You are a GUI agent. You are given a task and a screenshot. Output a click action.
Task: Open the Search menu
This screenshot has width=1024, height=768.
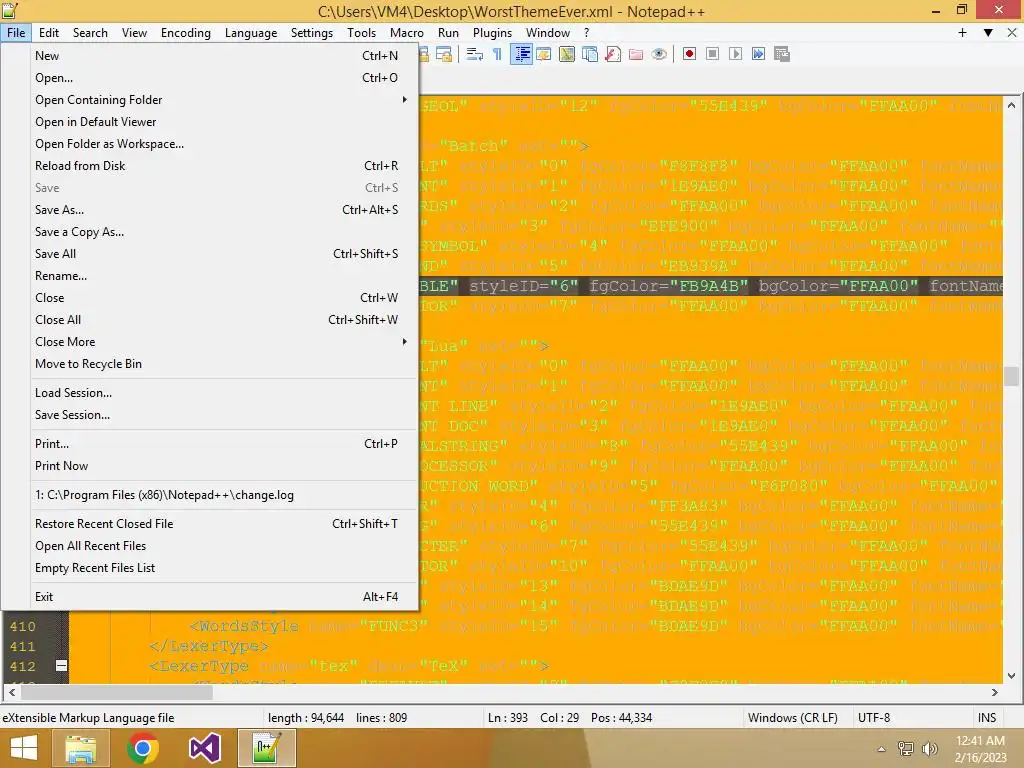(x=90, y=33)
